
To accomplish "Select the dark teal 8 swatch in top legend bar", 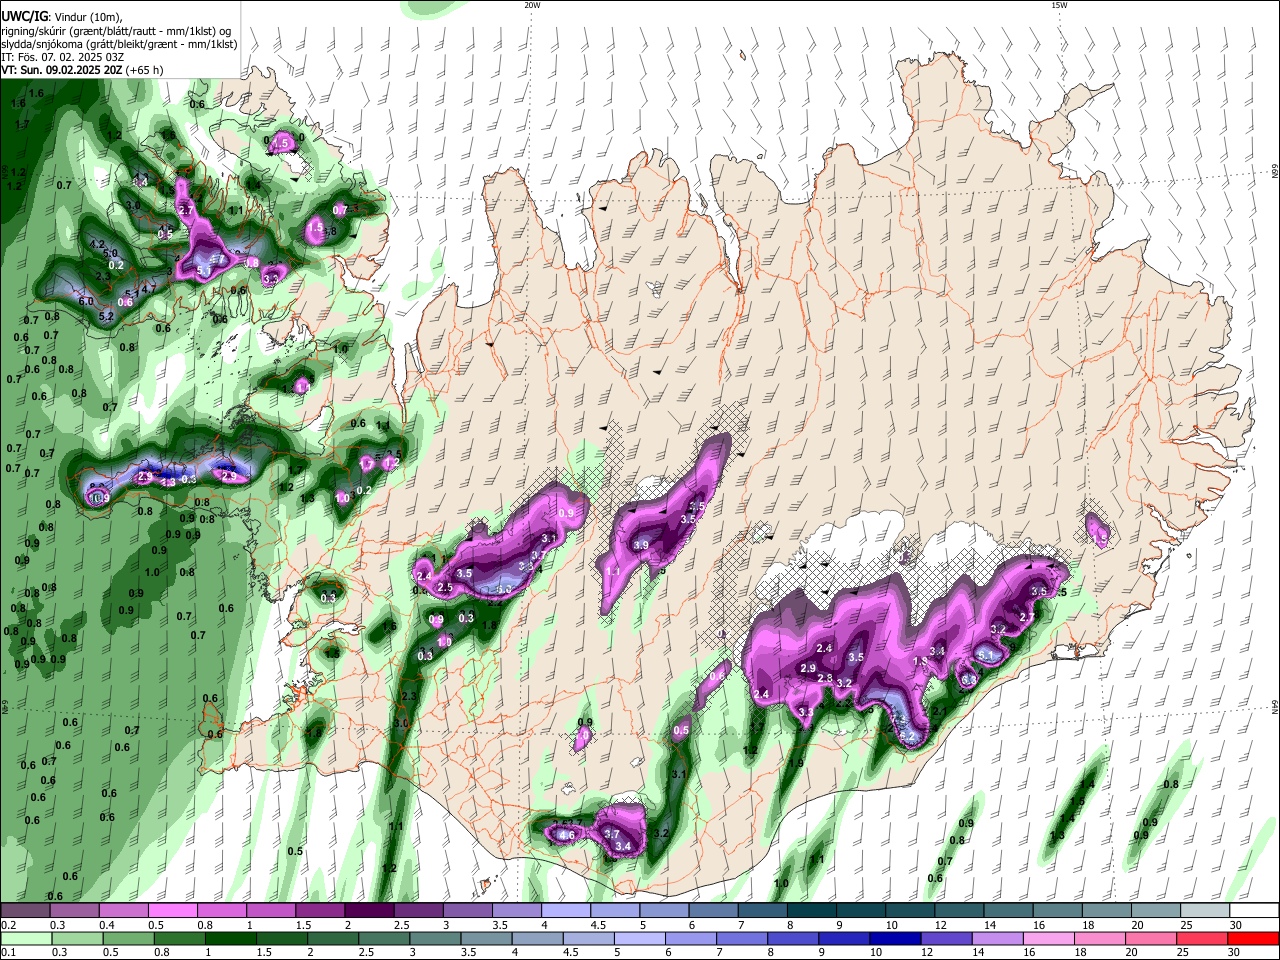I will tap(811, 911).
